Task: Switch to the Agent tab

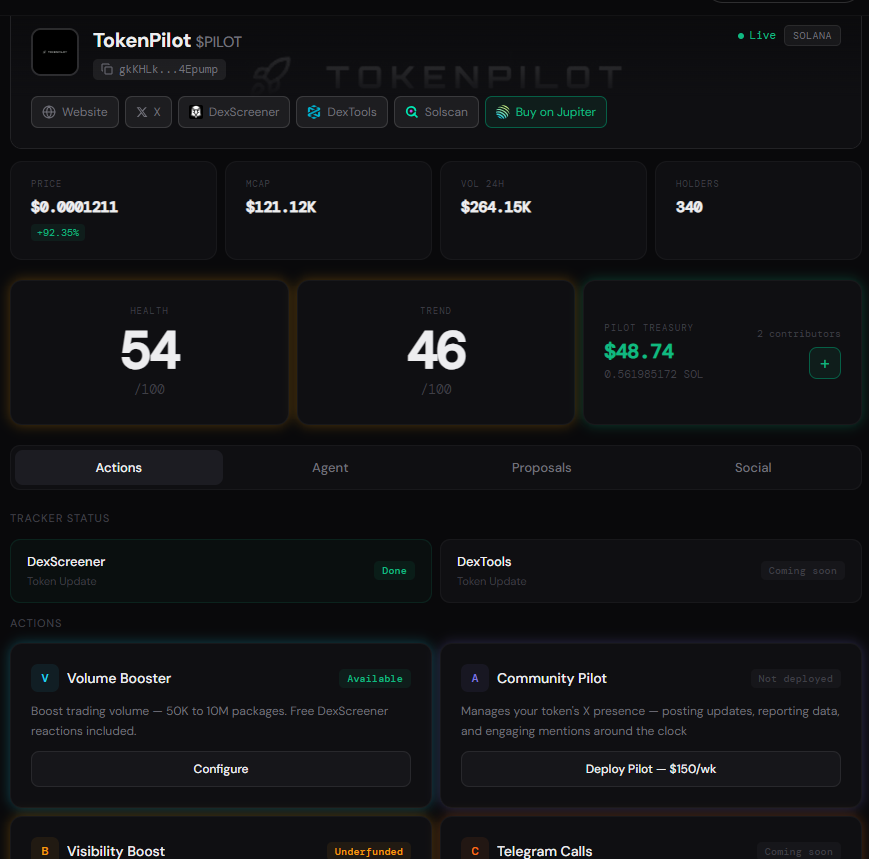Action: (330, 468)
